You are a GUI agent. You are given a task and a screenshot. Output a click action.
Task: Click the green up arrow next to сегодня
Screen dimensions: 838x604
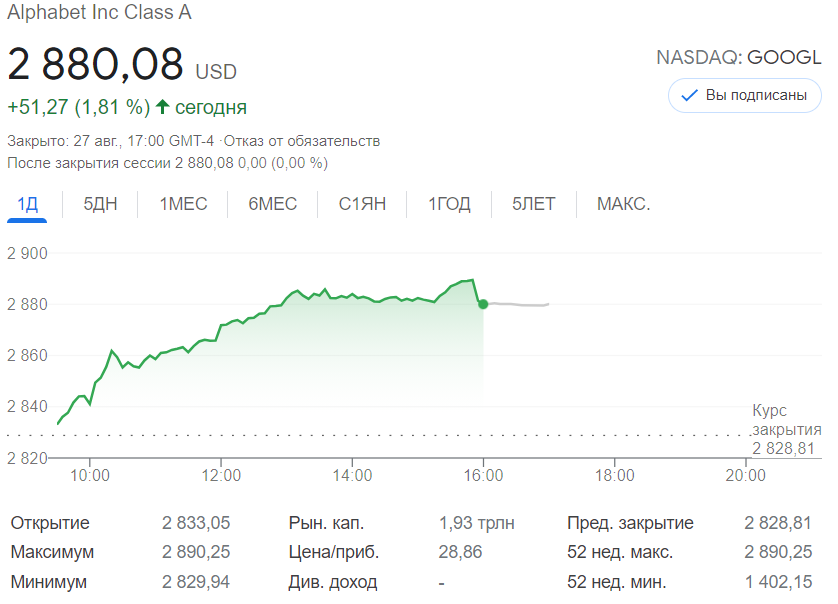pyautogui.click(x=162, y=106)
